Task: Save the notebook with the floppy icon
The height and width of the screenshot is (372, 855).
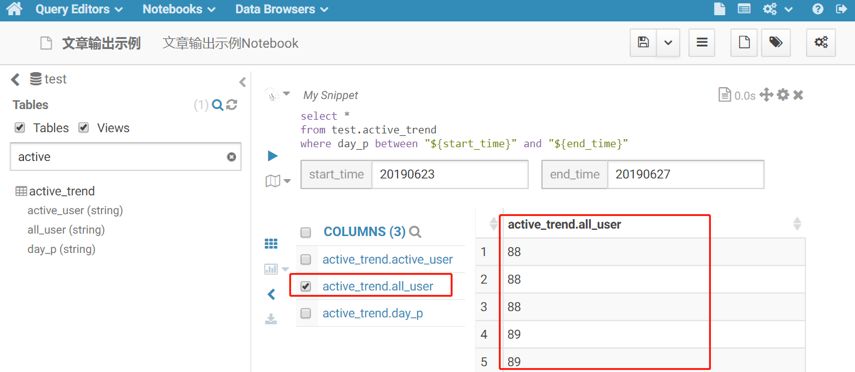Action: coord(643,43)
